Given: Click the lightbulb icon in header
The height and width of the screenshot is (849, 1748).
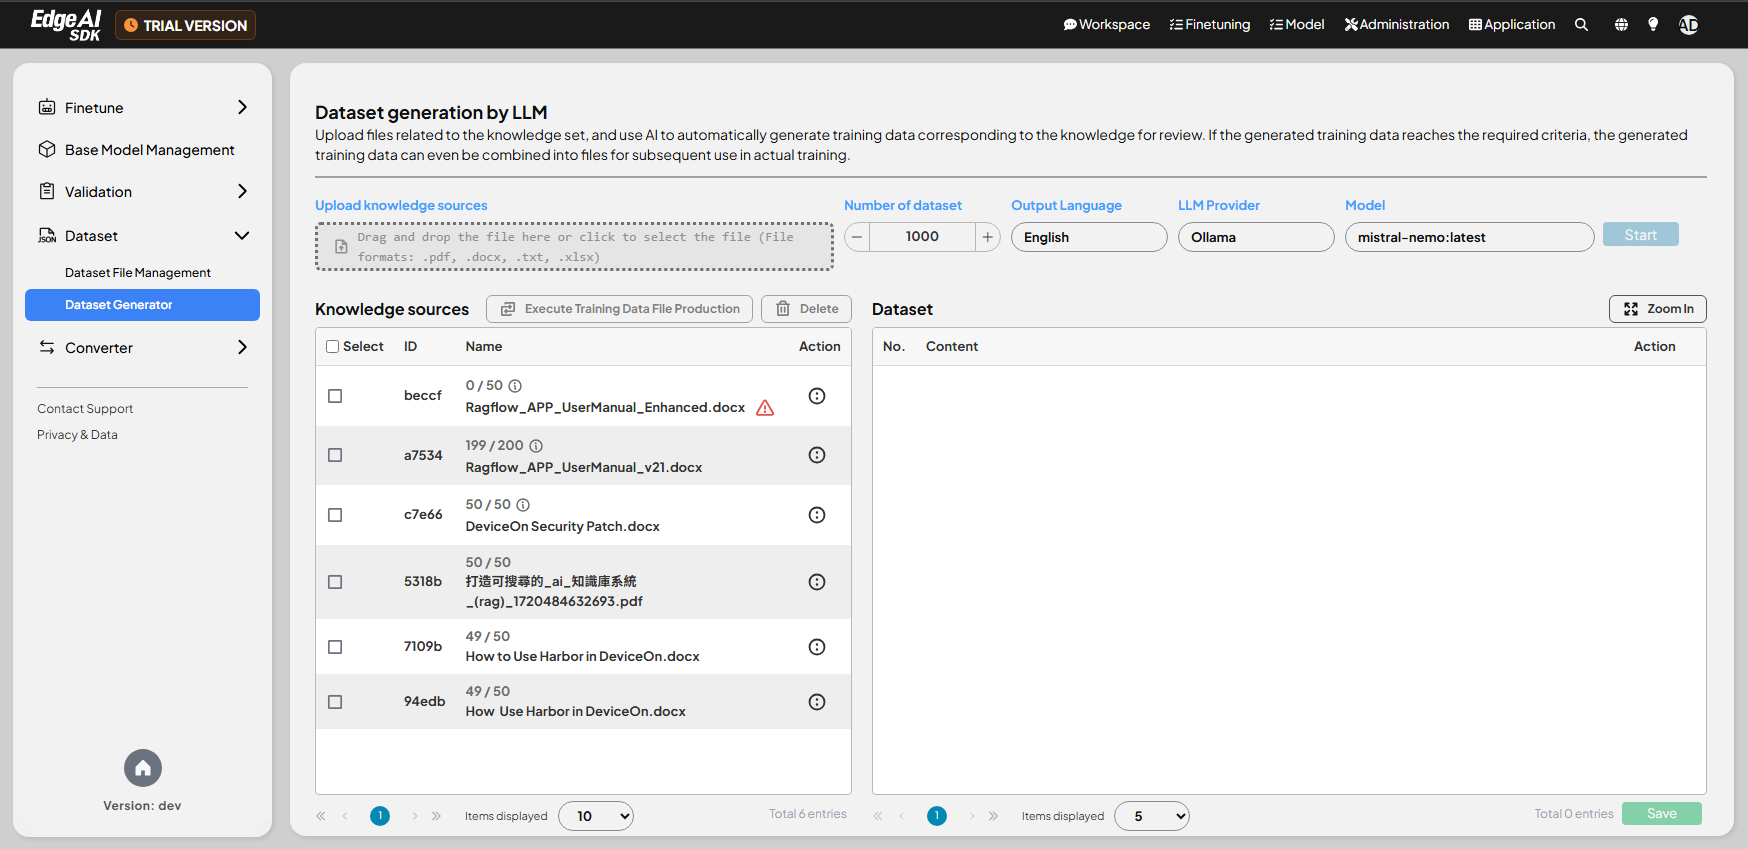Looking at the screenshot, I should pos(1653,25).
